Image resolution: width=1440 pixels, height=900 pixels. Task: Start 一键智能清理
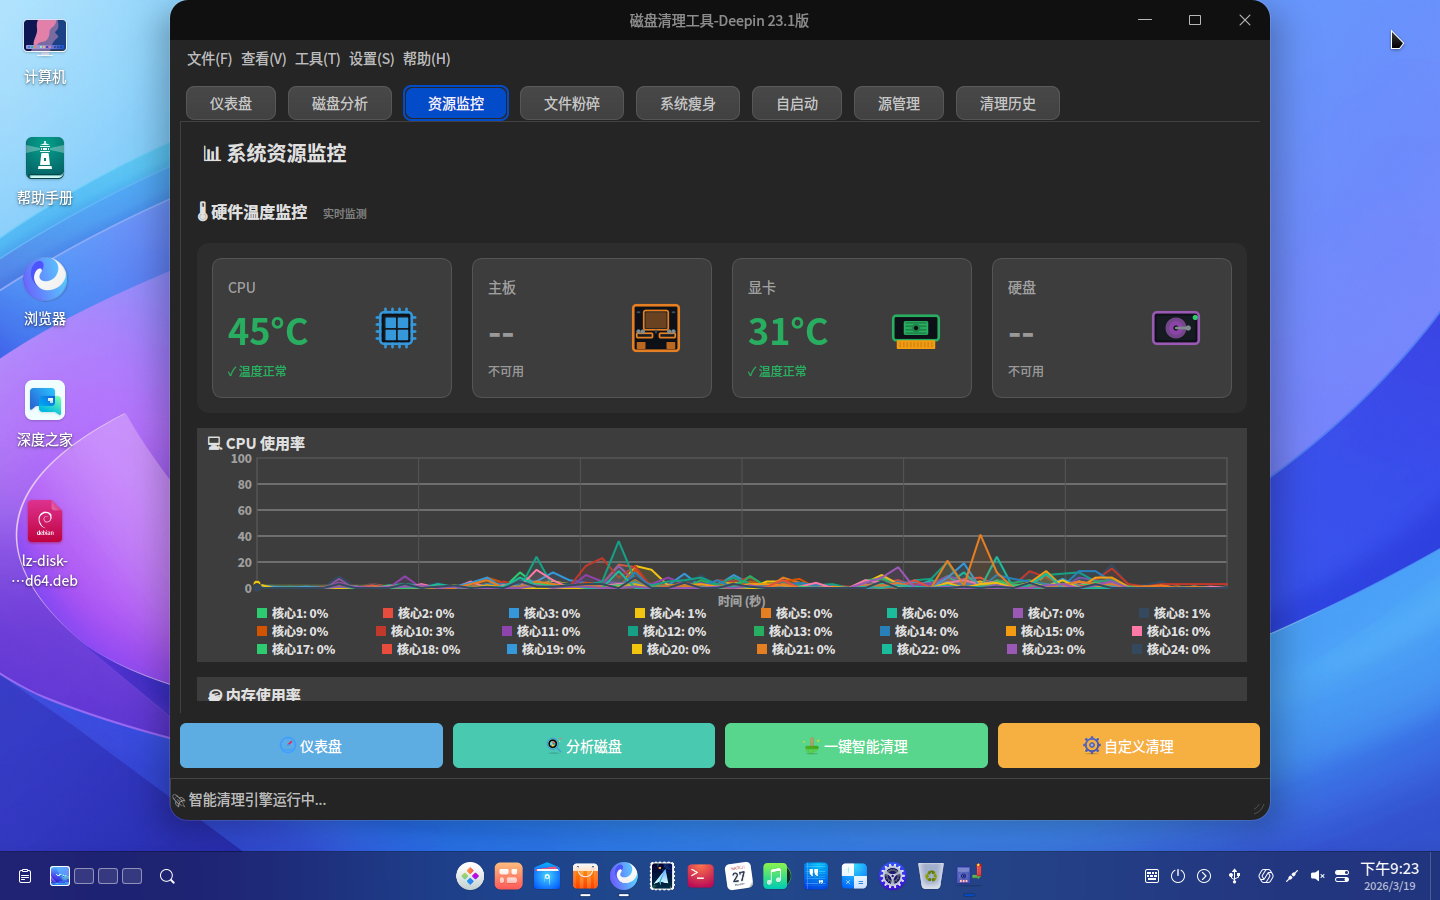coord(856,746)
